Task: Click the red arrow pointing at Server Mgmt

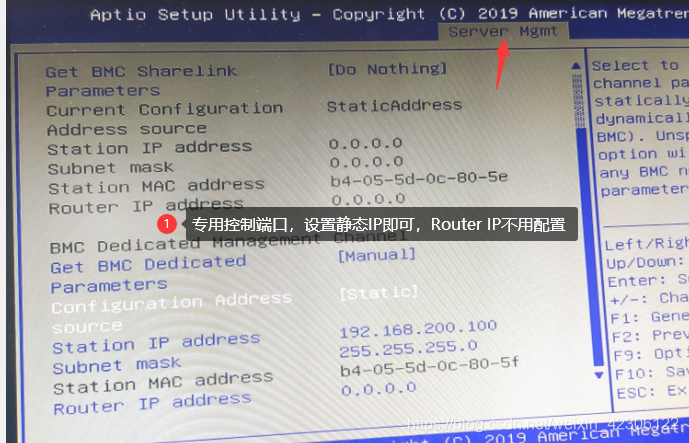Action: pyautogui.click(x=502, y=63)
